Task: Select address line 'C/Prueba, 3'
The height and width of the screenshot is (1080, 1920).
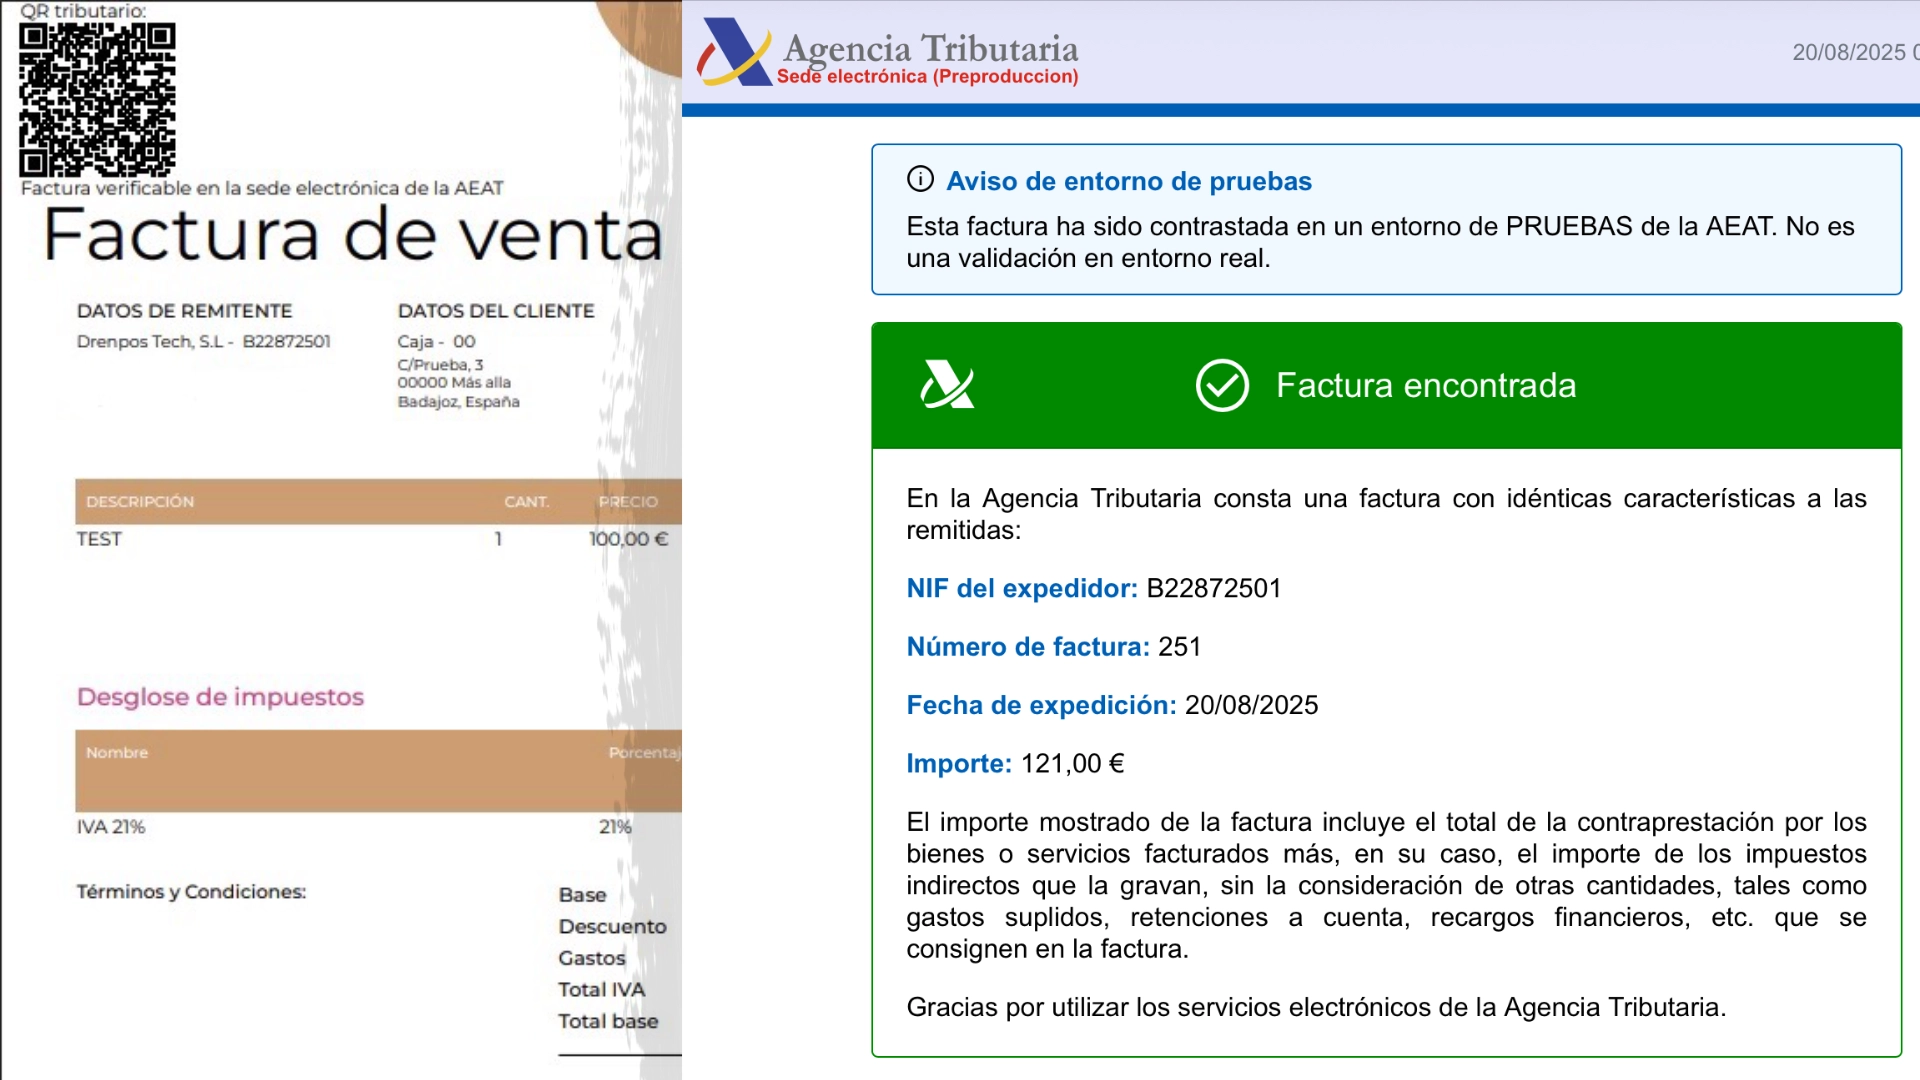Action: [x=441, y=365]
